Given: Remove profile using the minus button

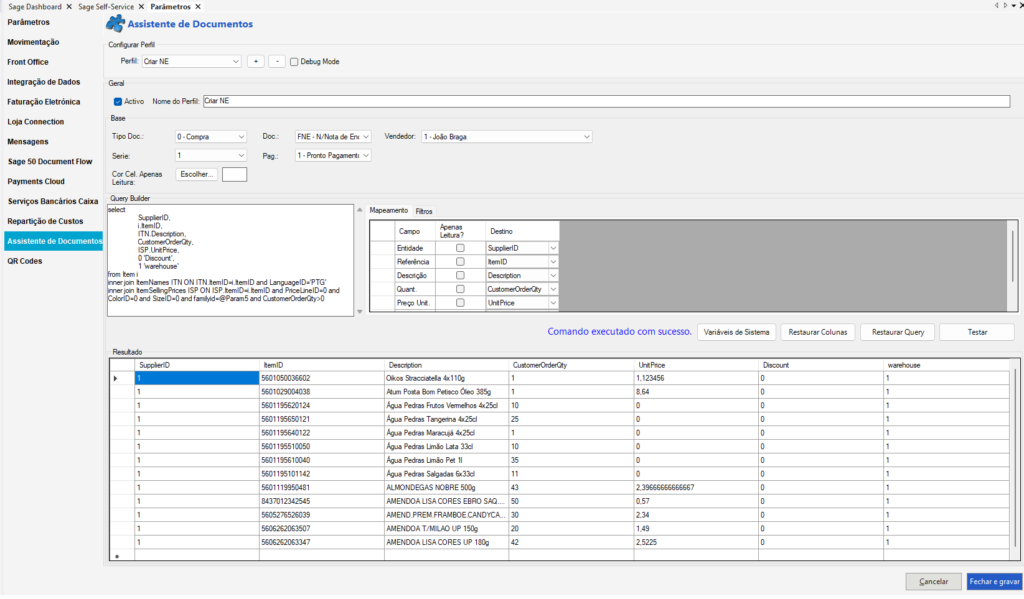Looking at the screenshot, I should click(x=277, y=61).
